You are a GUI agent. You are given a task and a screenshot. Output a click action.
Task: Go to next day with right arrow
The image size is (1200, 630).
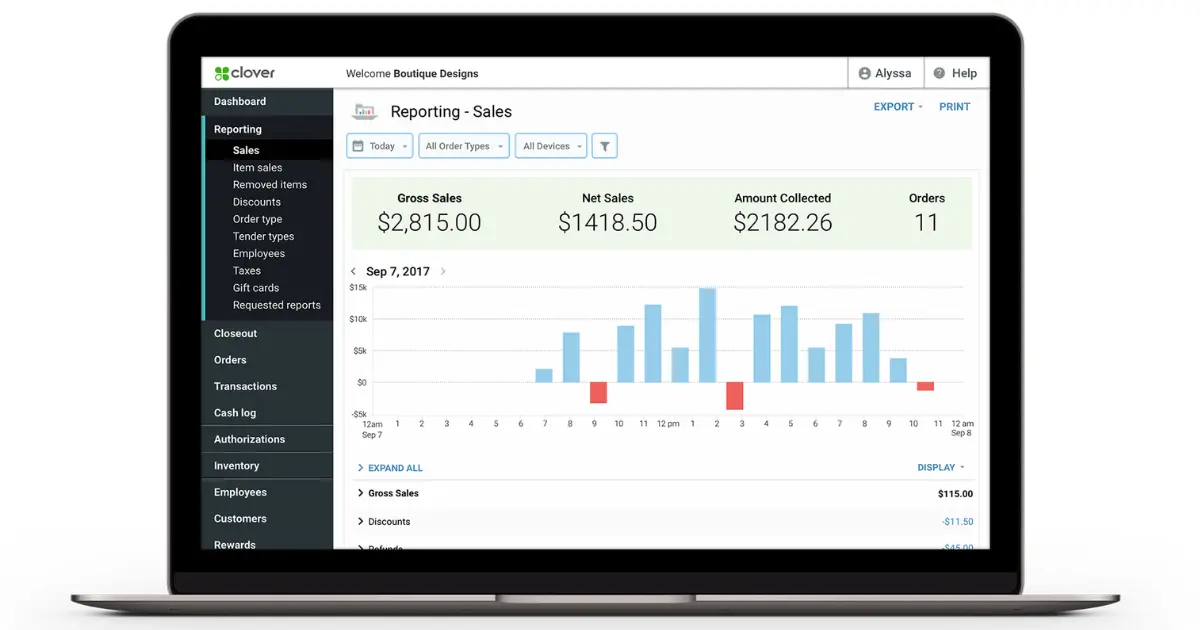[x=443, y=271]
